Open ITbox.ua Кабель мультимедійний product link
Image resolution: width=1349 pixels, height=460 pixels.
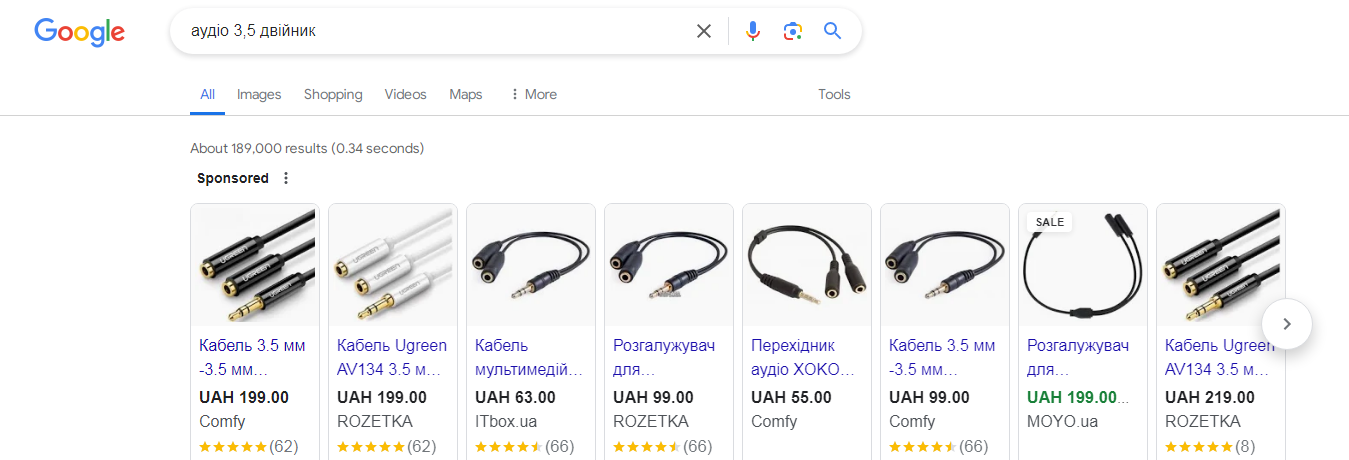coord(528,357)
